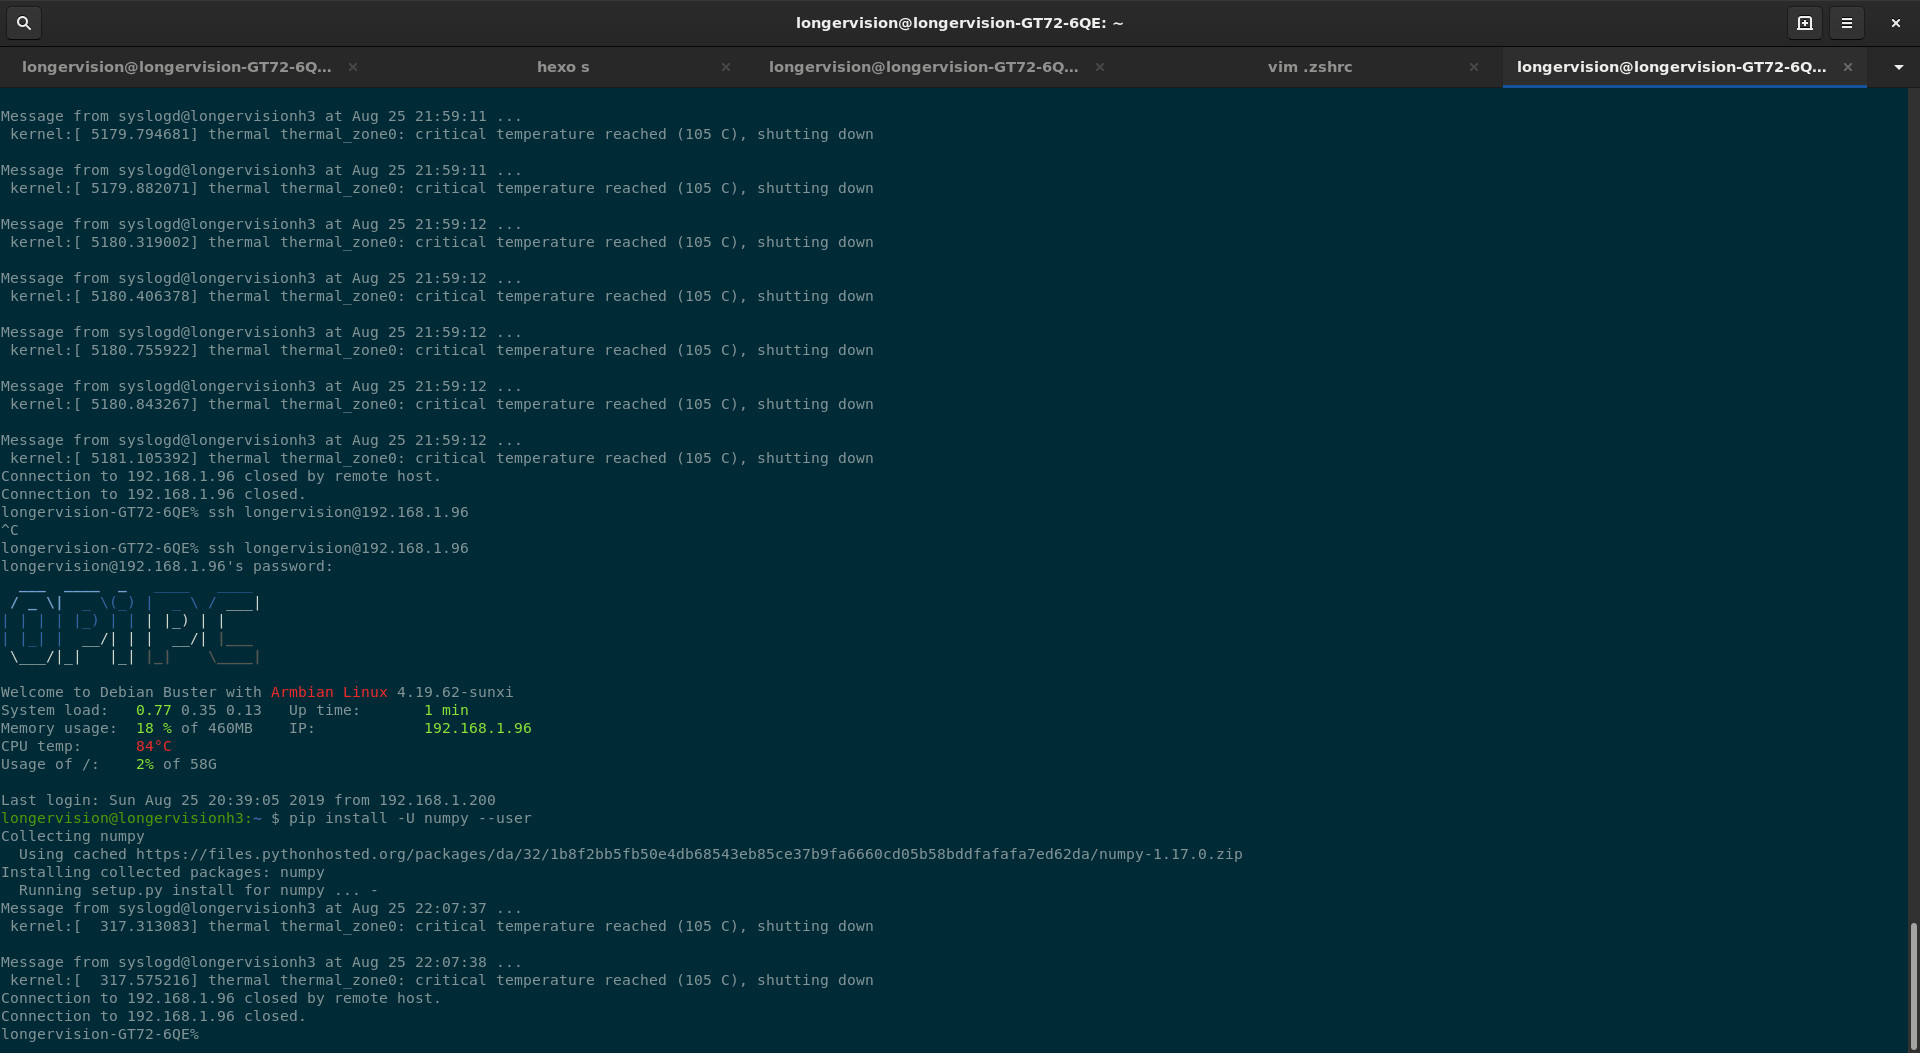Switch to the first longervision tab
This screenshot has height=1053, width=1920.
pyautogui.click(x=177, y=67)
